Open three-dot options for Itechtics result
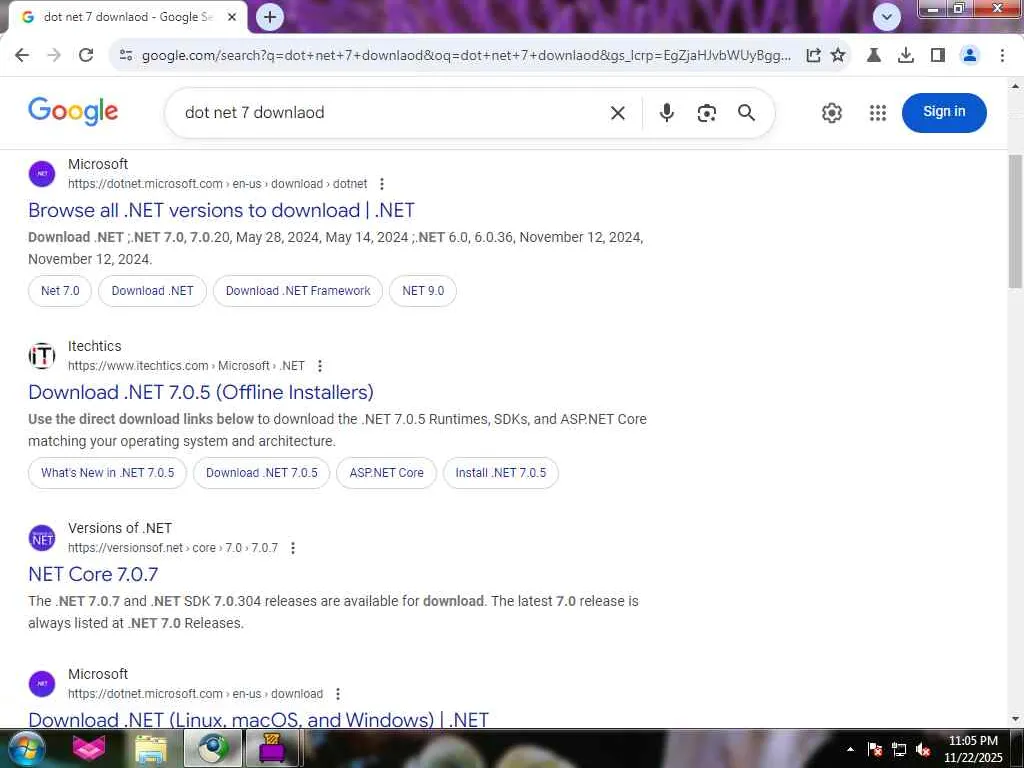Image resolution: width=1024 pixels, height=768 pixels. coord(319,366)
